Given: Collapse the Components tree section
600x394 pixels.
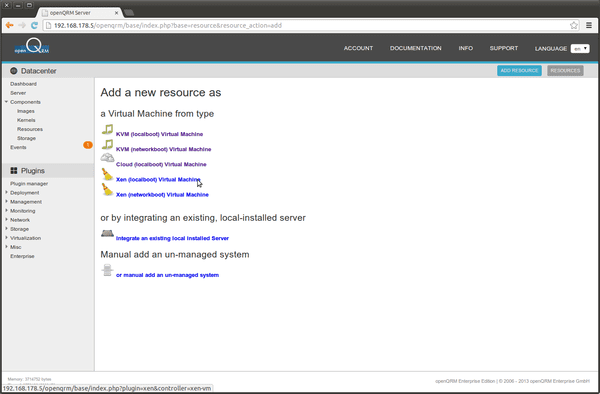Looking at the screenshot, I should tap(6, 102).
